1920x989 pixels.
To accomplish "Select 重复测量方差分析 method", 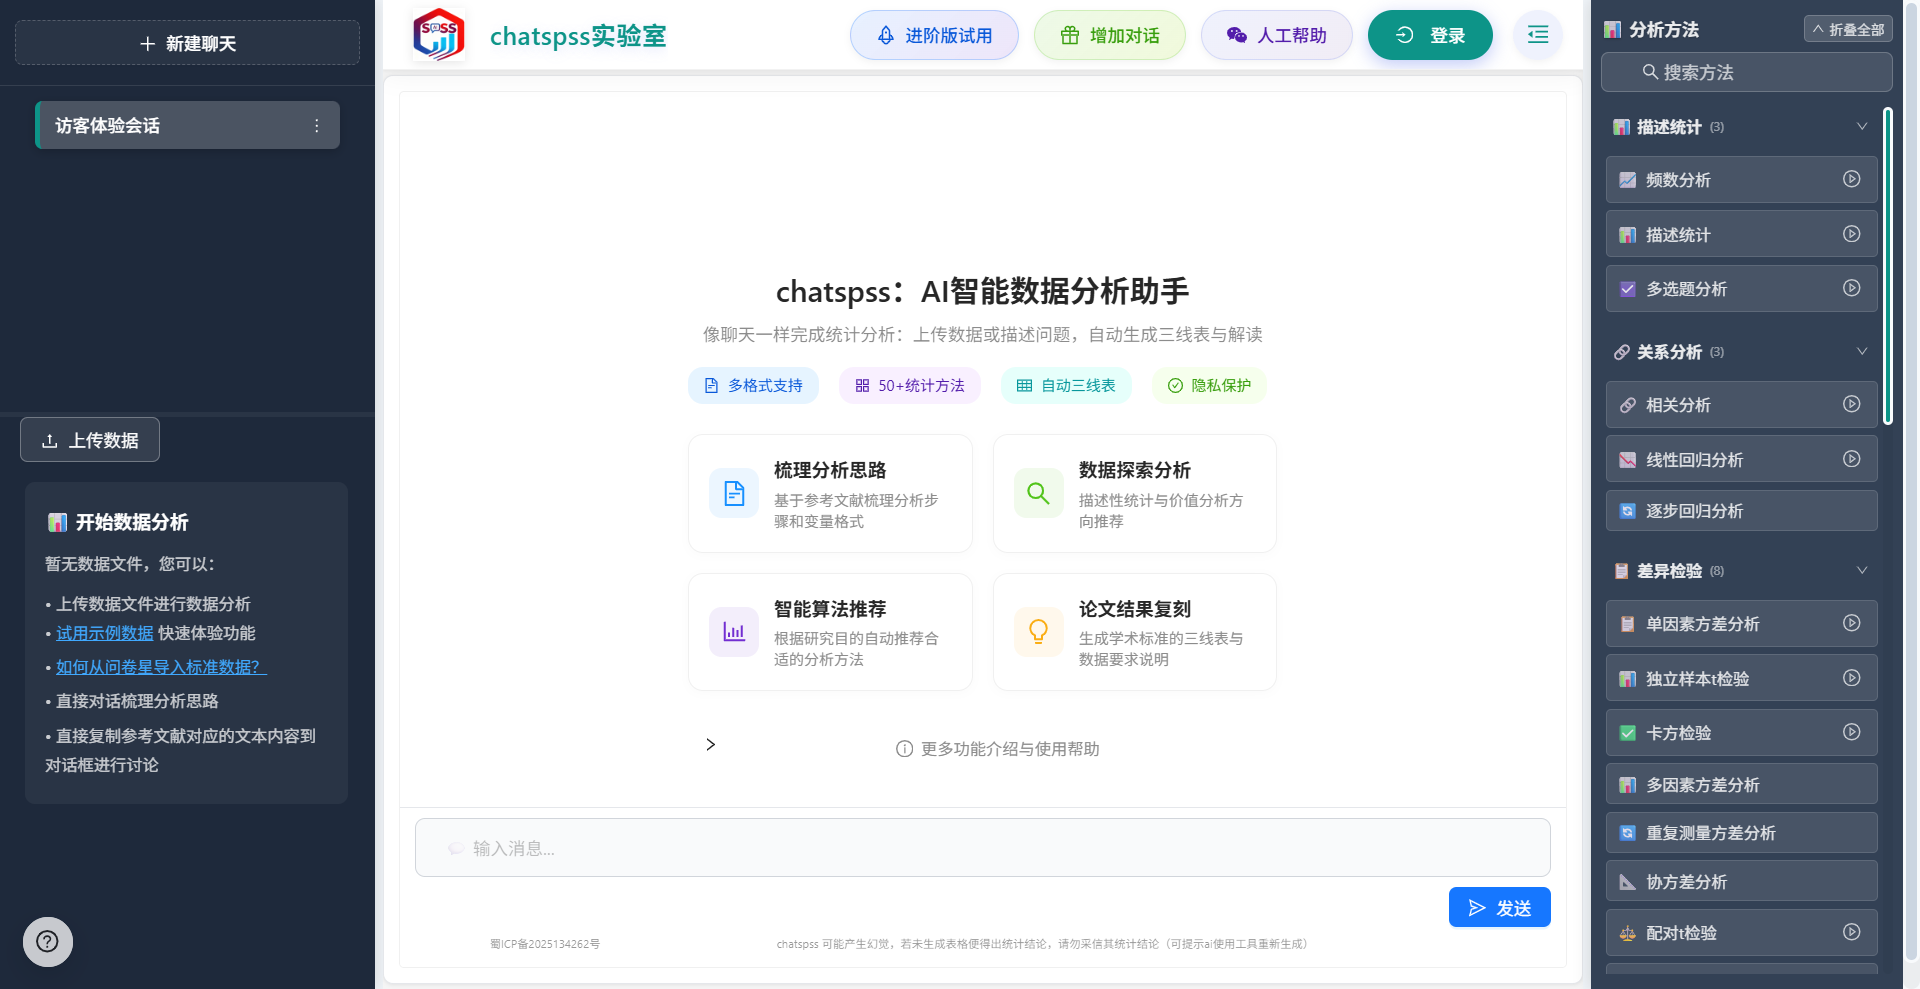I will pyautogui.click(x=1741, y=832).
